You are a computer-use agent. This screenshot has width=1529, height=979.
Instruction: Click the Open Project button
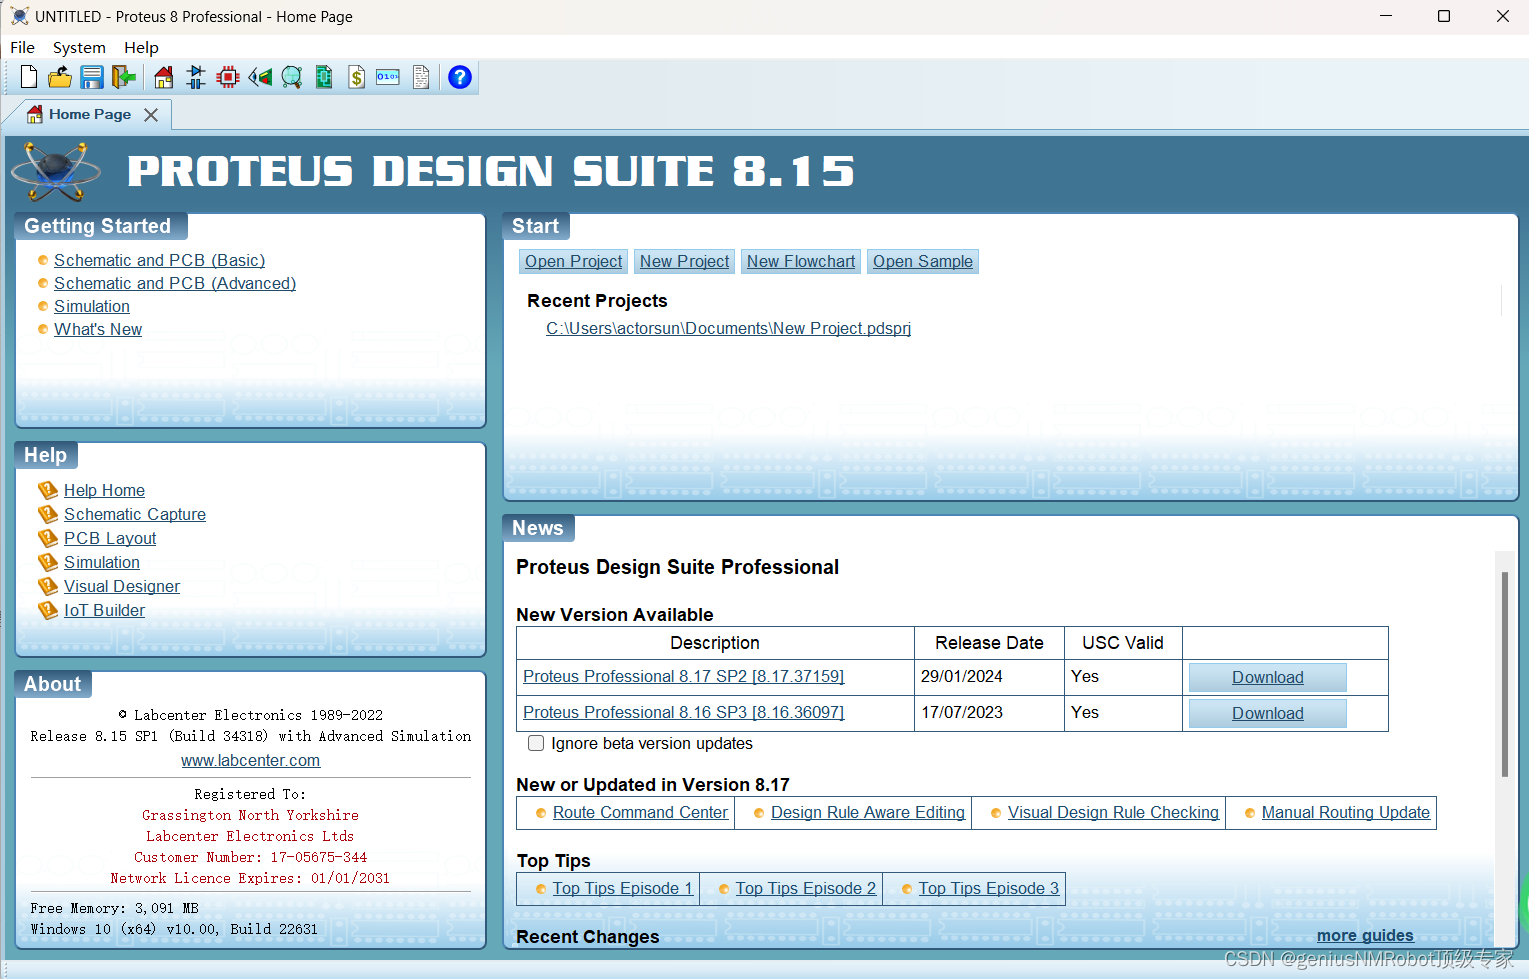(574, 261)
